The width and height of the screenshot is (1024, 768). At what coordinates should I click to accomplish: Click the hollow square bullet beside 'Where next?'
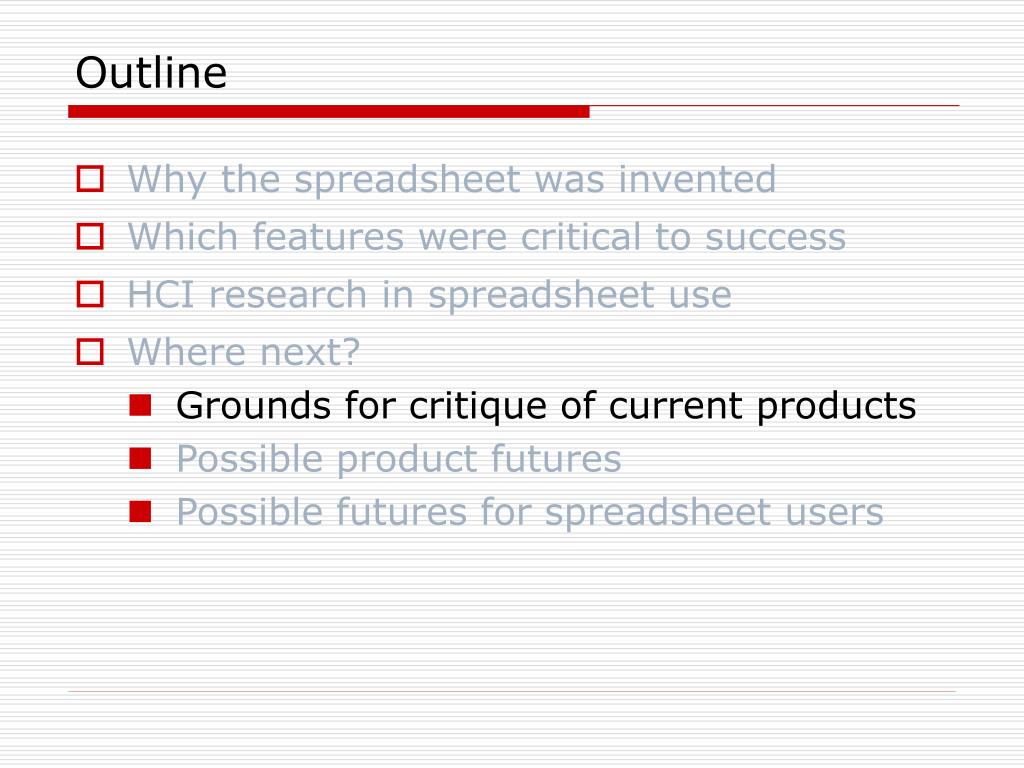pos(90,351)
